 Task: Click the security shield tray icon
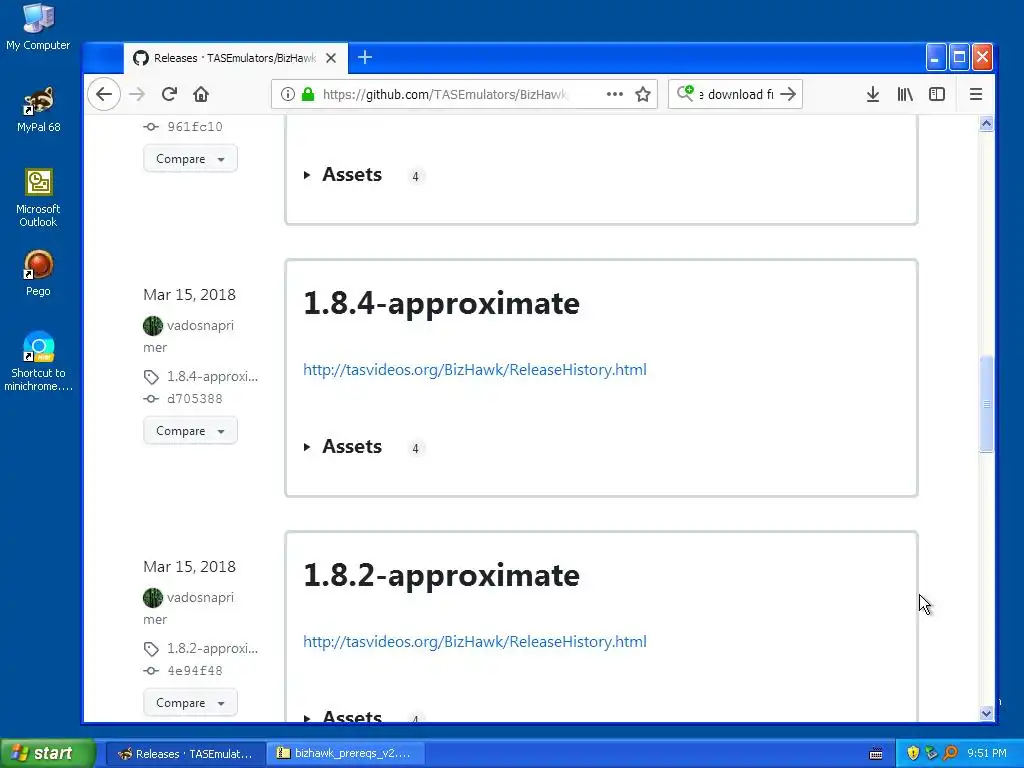[913, 754]
